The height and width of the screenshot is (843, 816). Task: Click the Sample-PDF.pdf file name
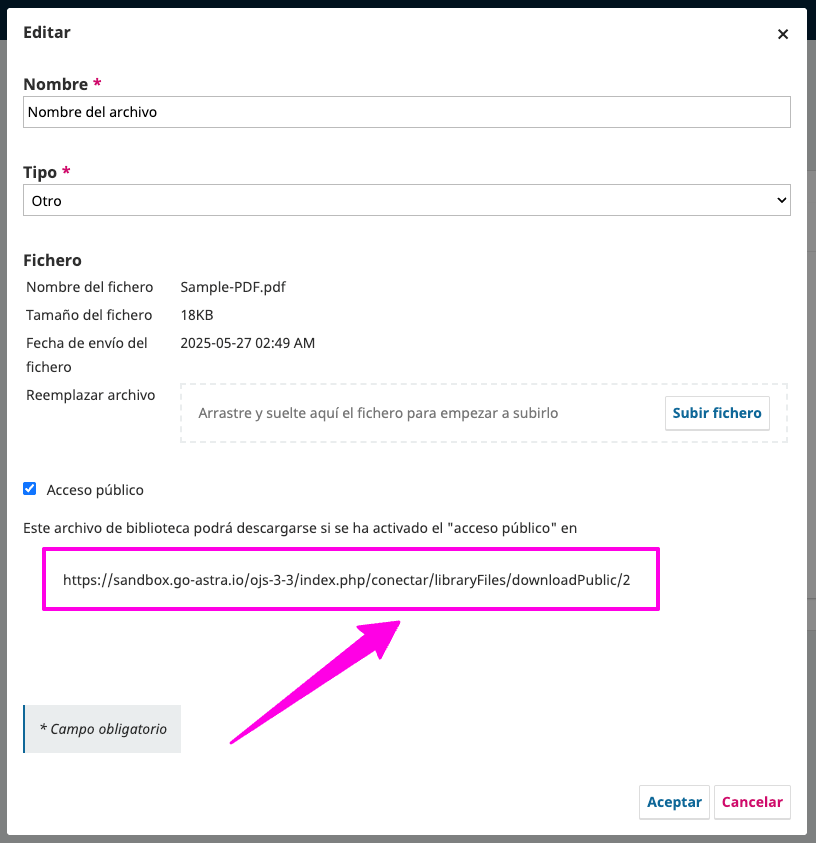[233, 287]
